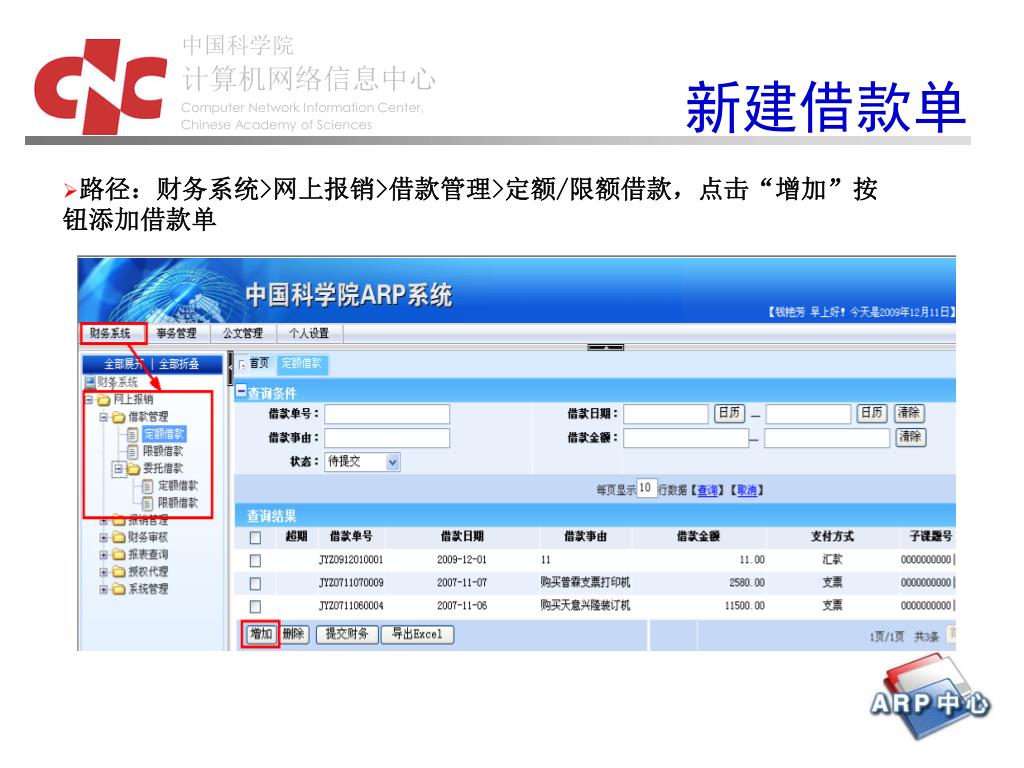
Task: Click the 借款金额 column header
Action: (x=698, y=536)
